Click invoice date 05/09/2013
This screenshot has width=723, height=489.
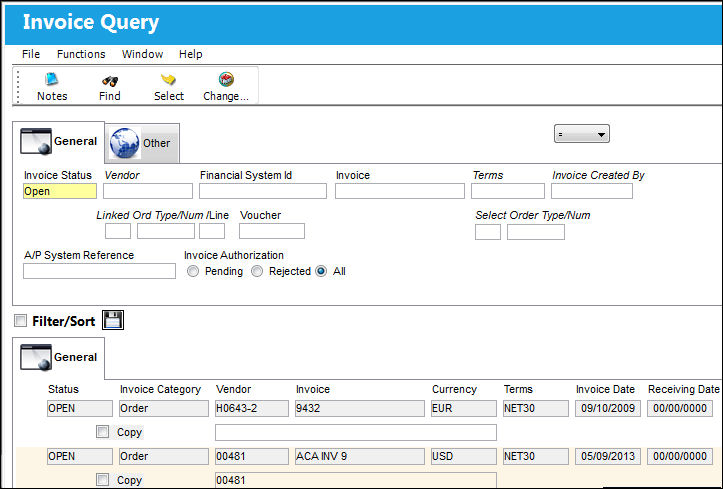(x=608, y=456)
